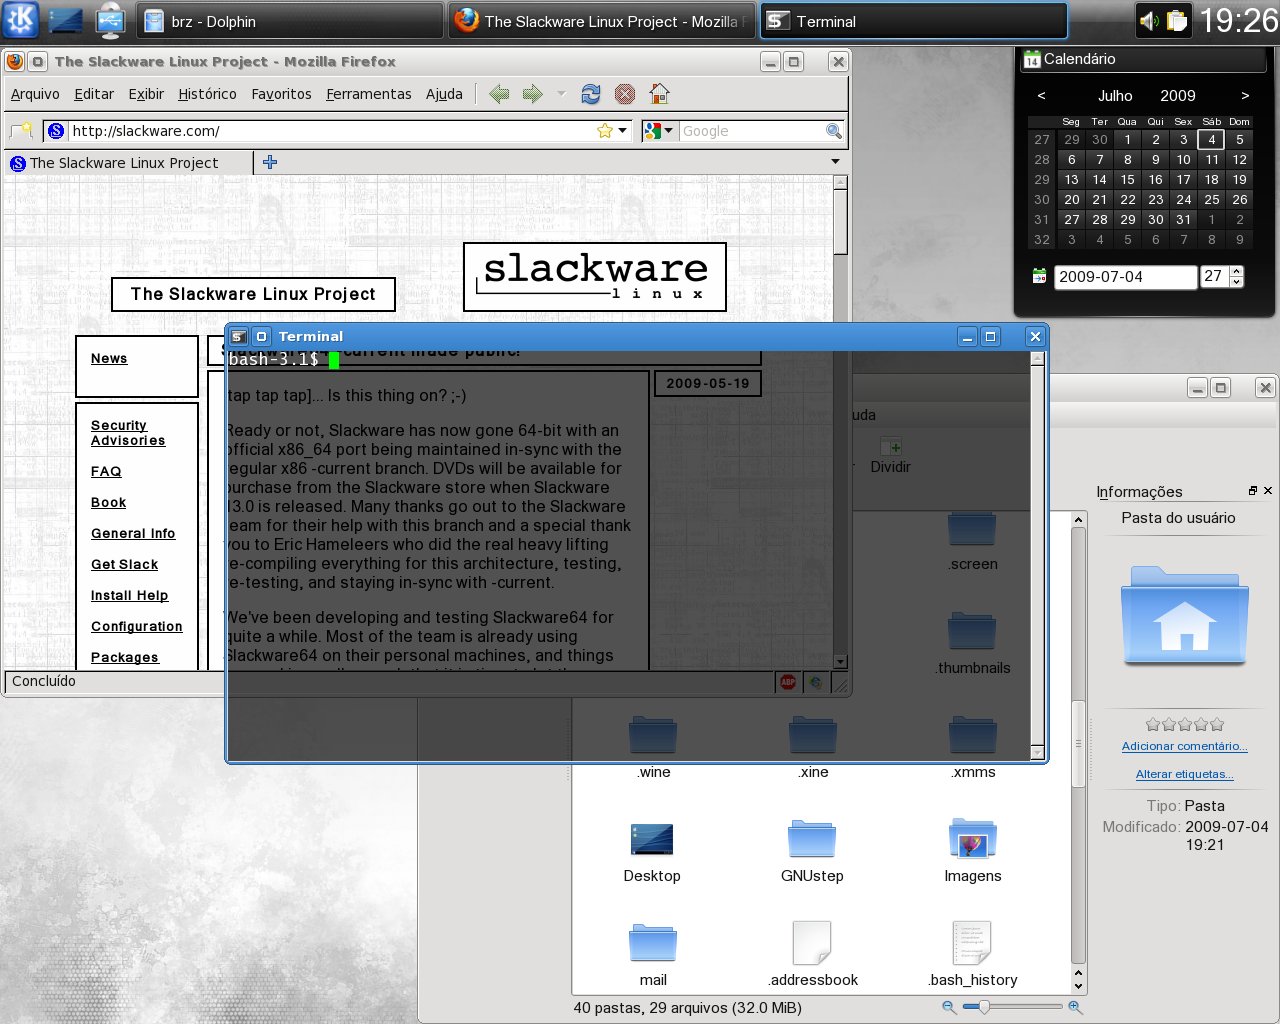Go to the previous month in calendar
This screenshot has height=1024, width=1280.
point(1041,96)
